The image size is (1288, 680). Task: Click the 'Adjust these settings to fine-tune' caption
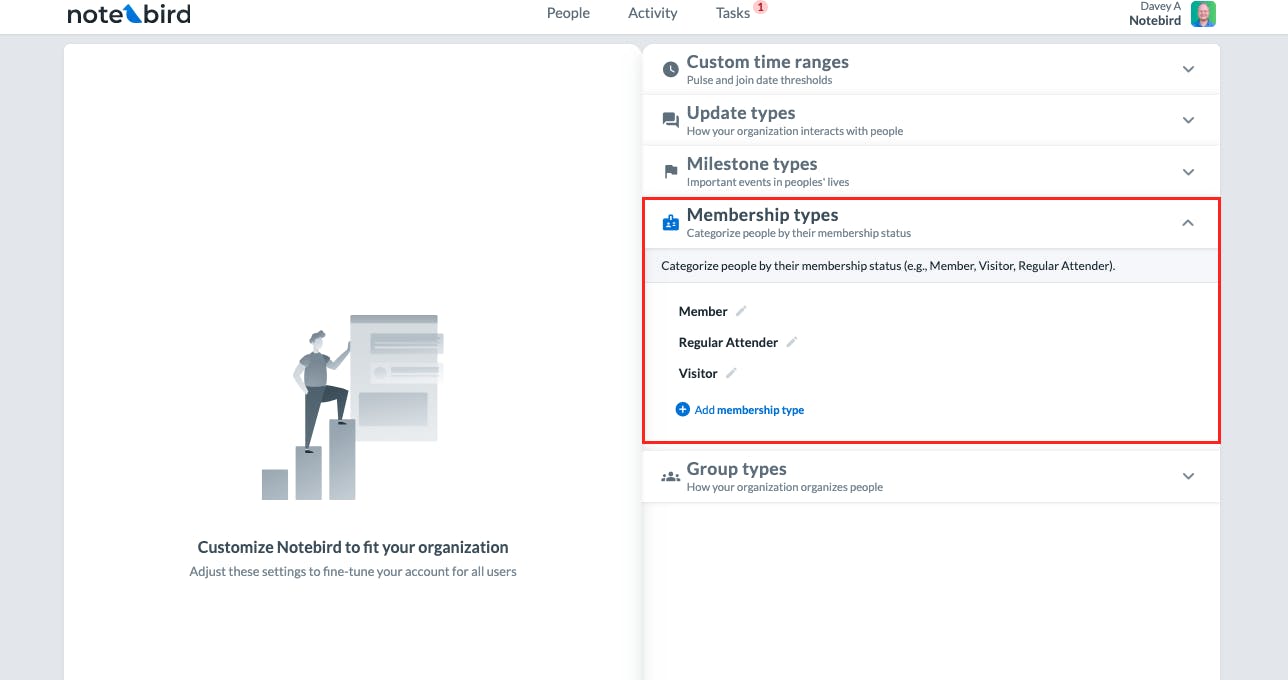353,572
